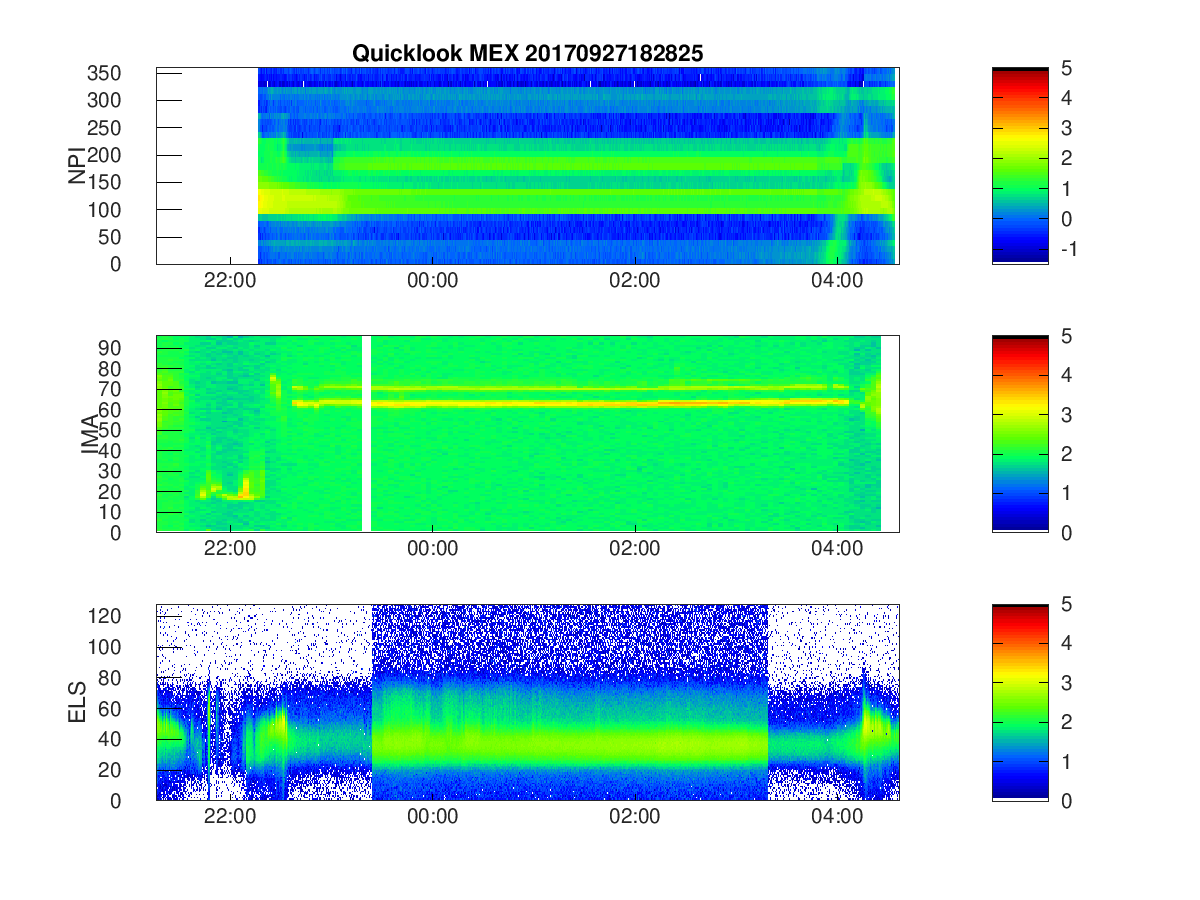Click the 5 label on IMA colorbar

click(x=1064, y=336)
